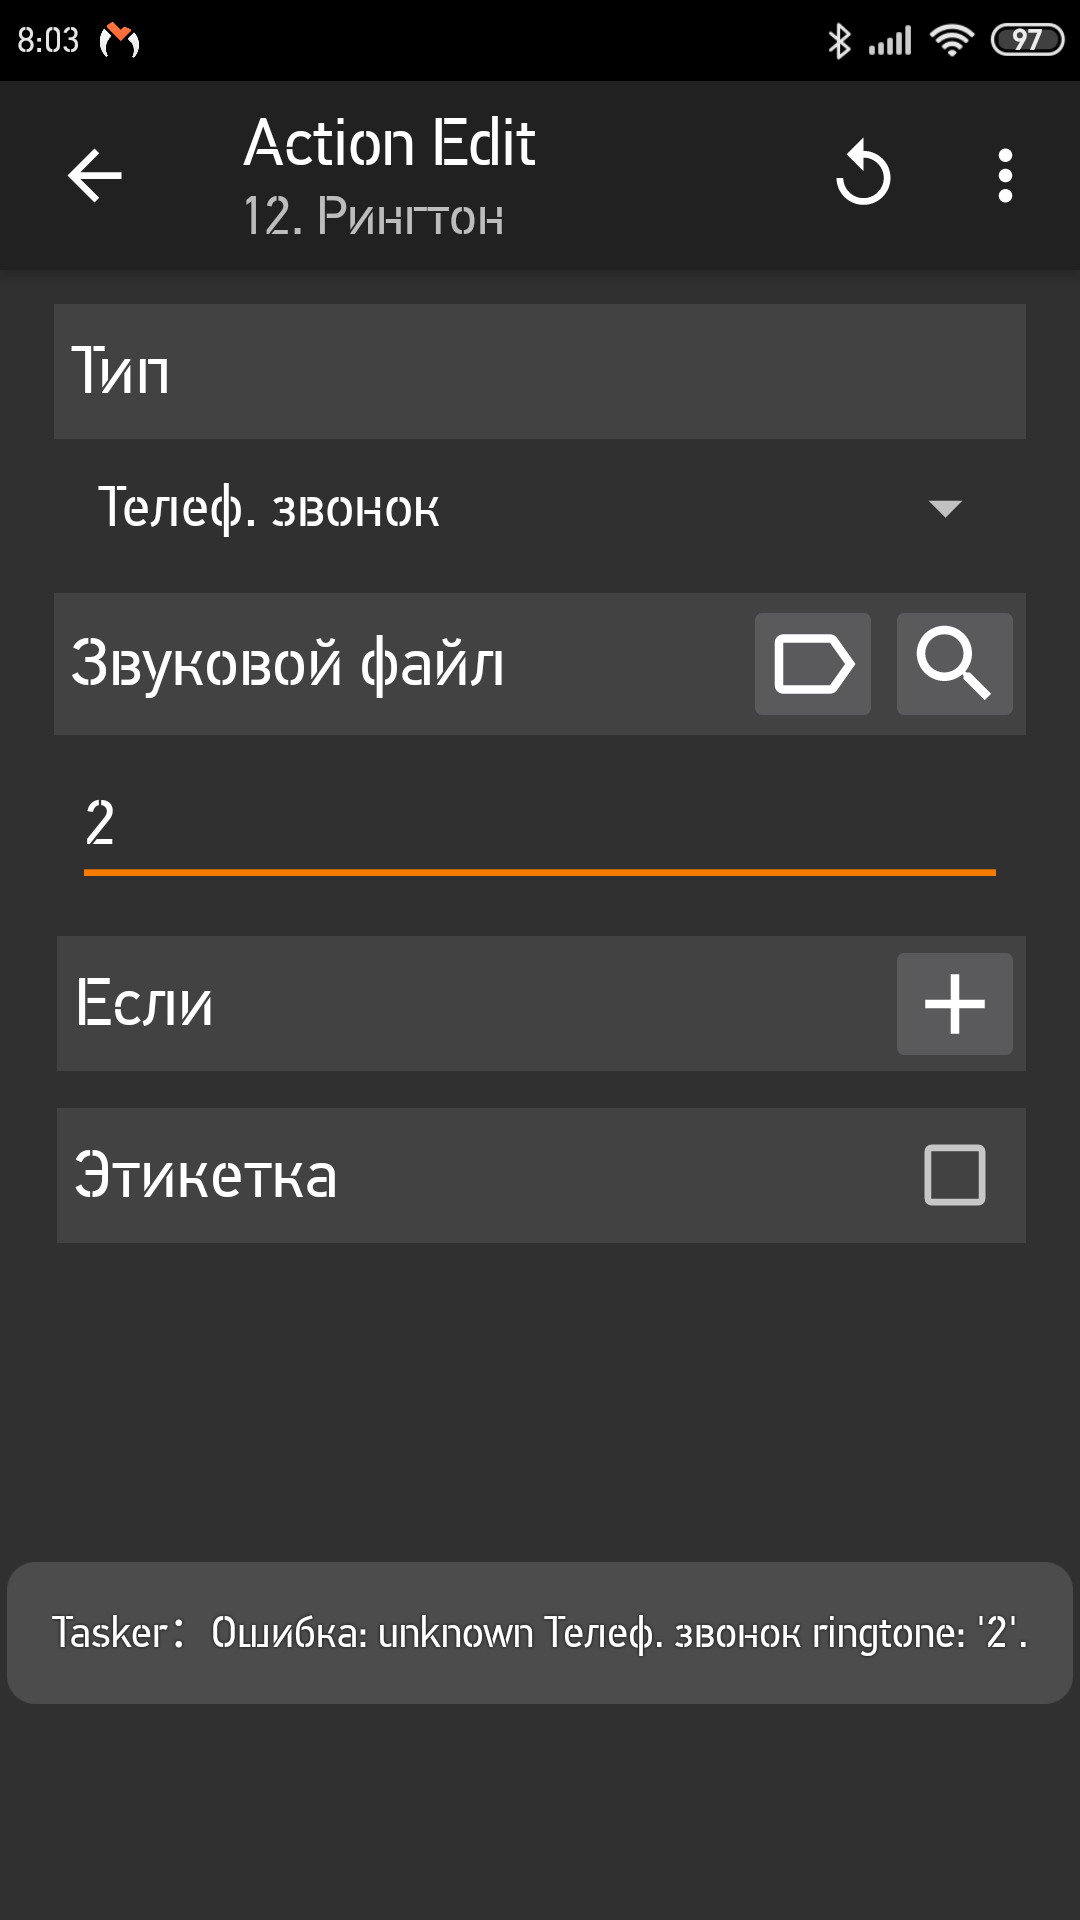The image size is (1080, 1920).
Task: Add a condition with the Если plus icon
Action: click(x=954, y=1004)
